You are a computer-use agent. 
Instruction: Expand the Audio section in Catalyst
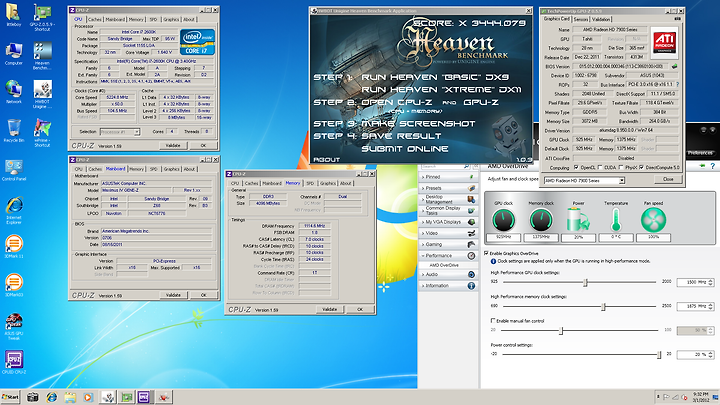(x=448, y=274)
